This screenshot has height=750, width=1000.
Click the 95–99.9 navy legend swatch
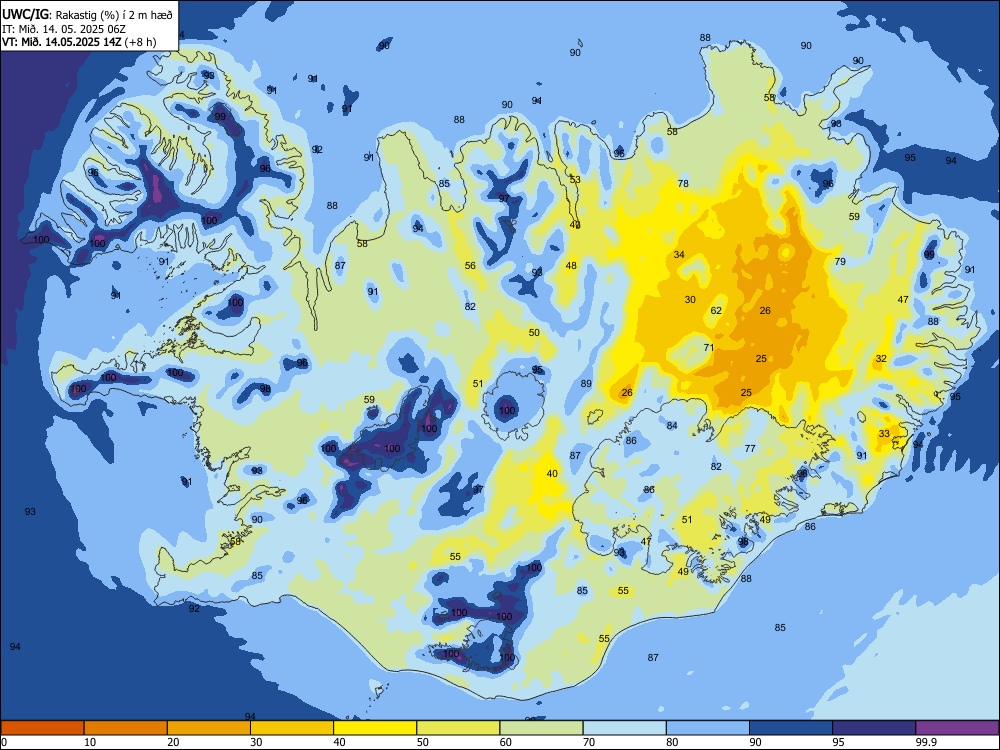point(874,728)
